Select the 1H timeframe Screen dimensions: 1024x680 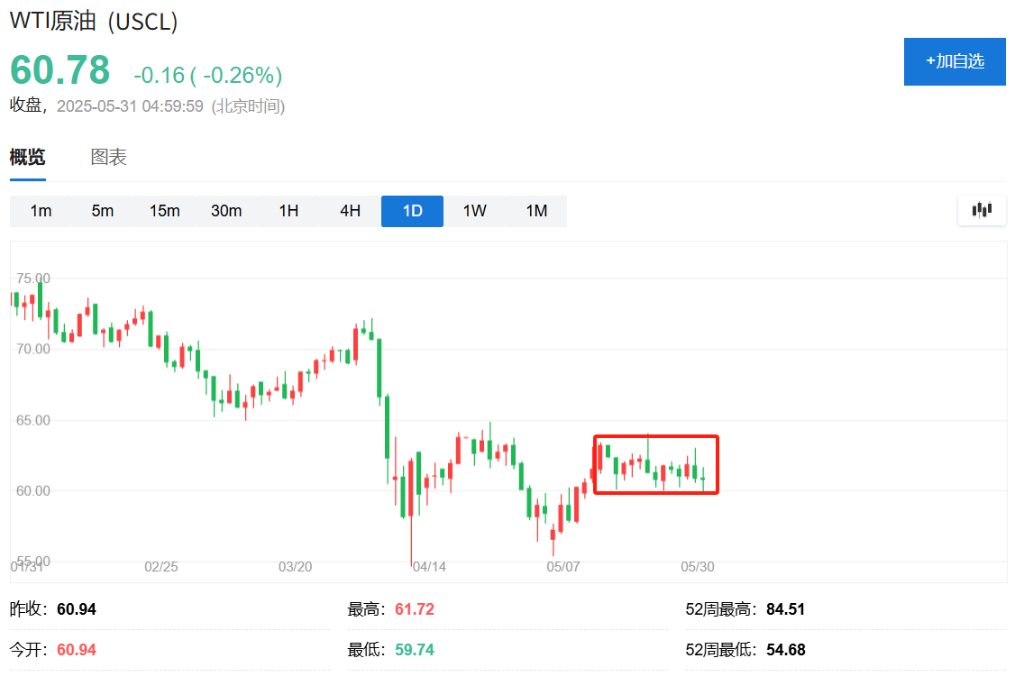289,210
